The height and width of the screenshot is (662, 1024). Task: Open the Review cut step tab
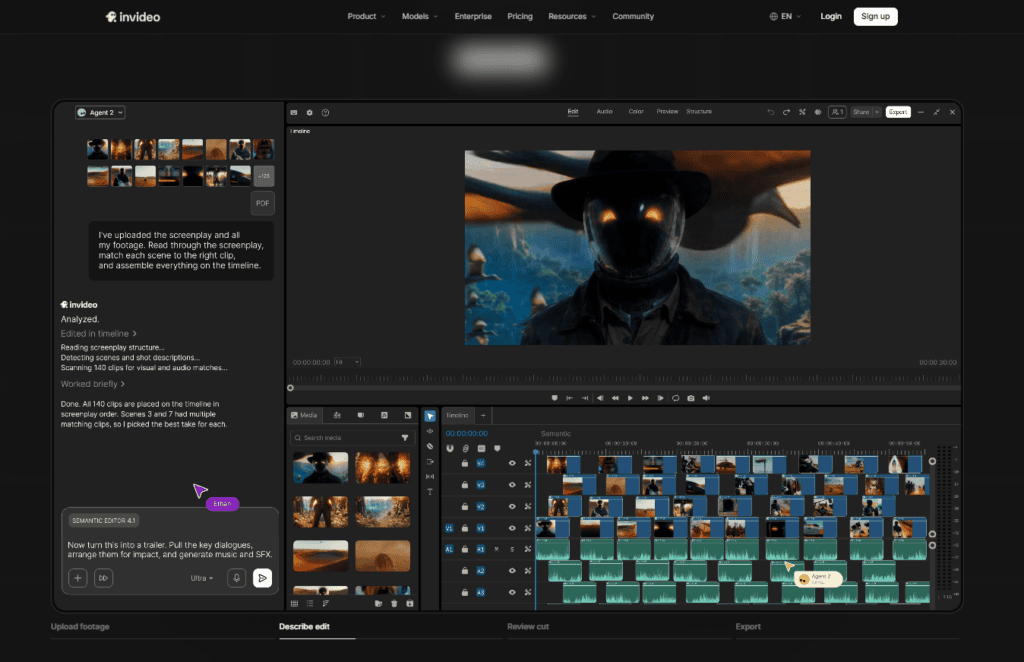[528, 627]
